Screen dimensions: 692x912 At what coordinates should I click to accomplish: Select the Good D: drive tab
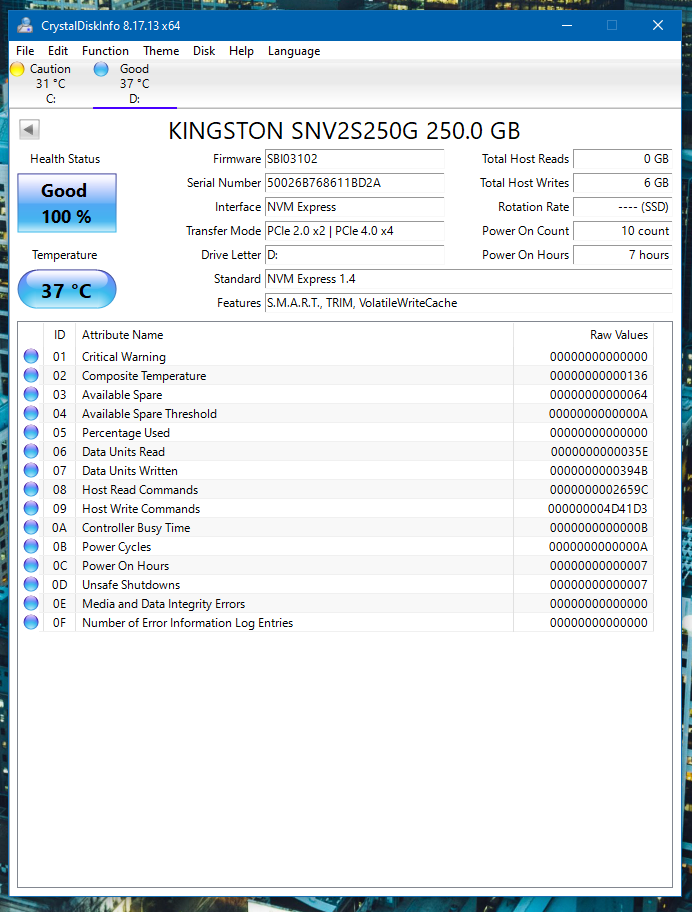coord(134,84)
